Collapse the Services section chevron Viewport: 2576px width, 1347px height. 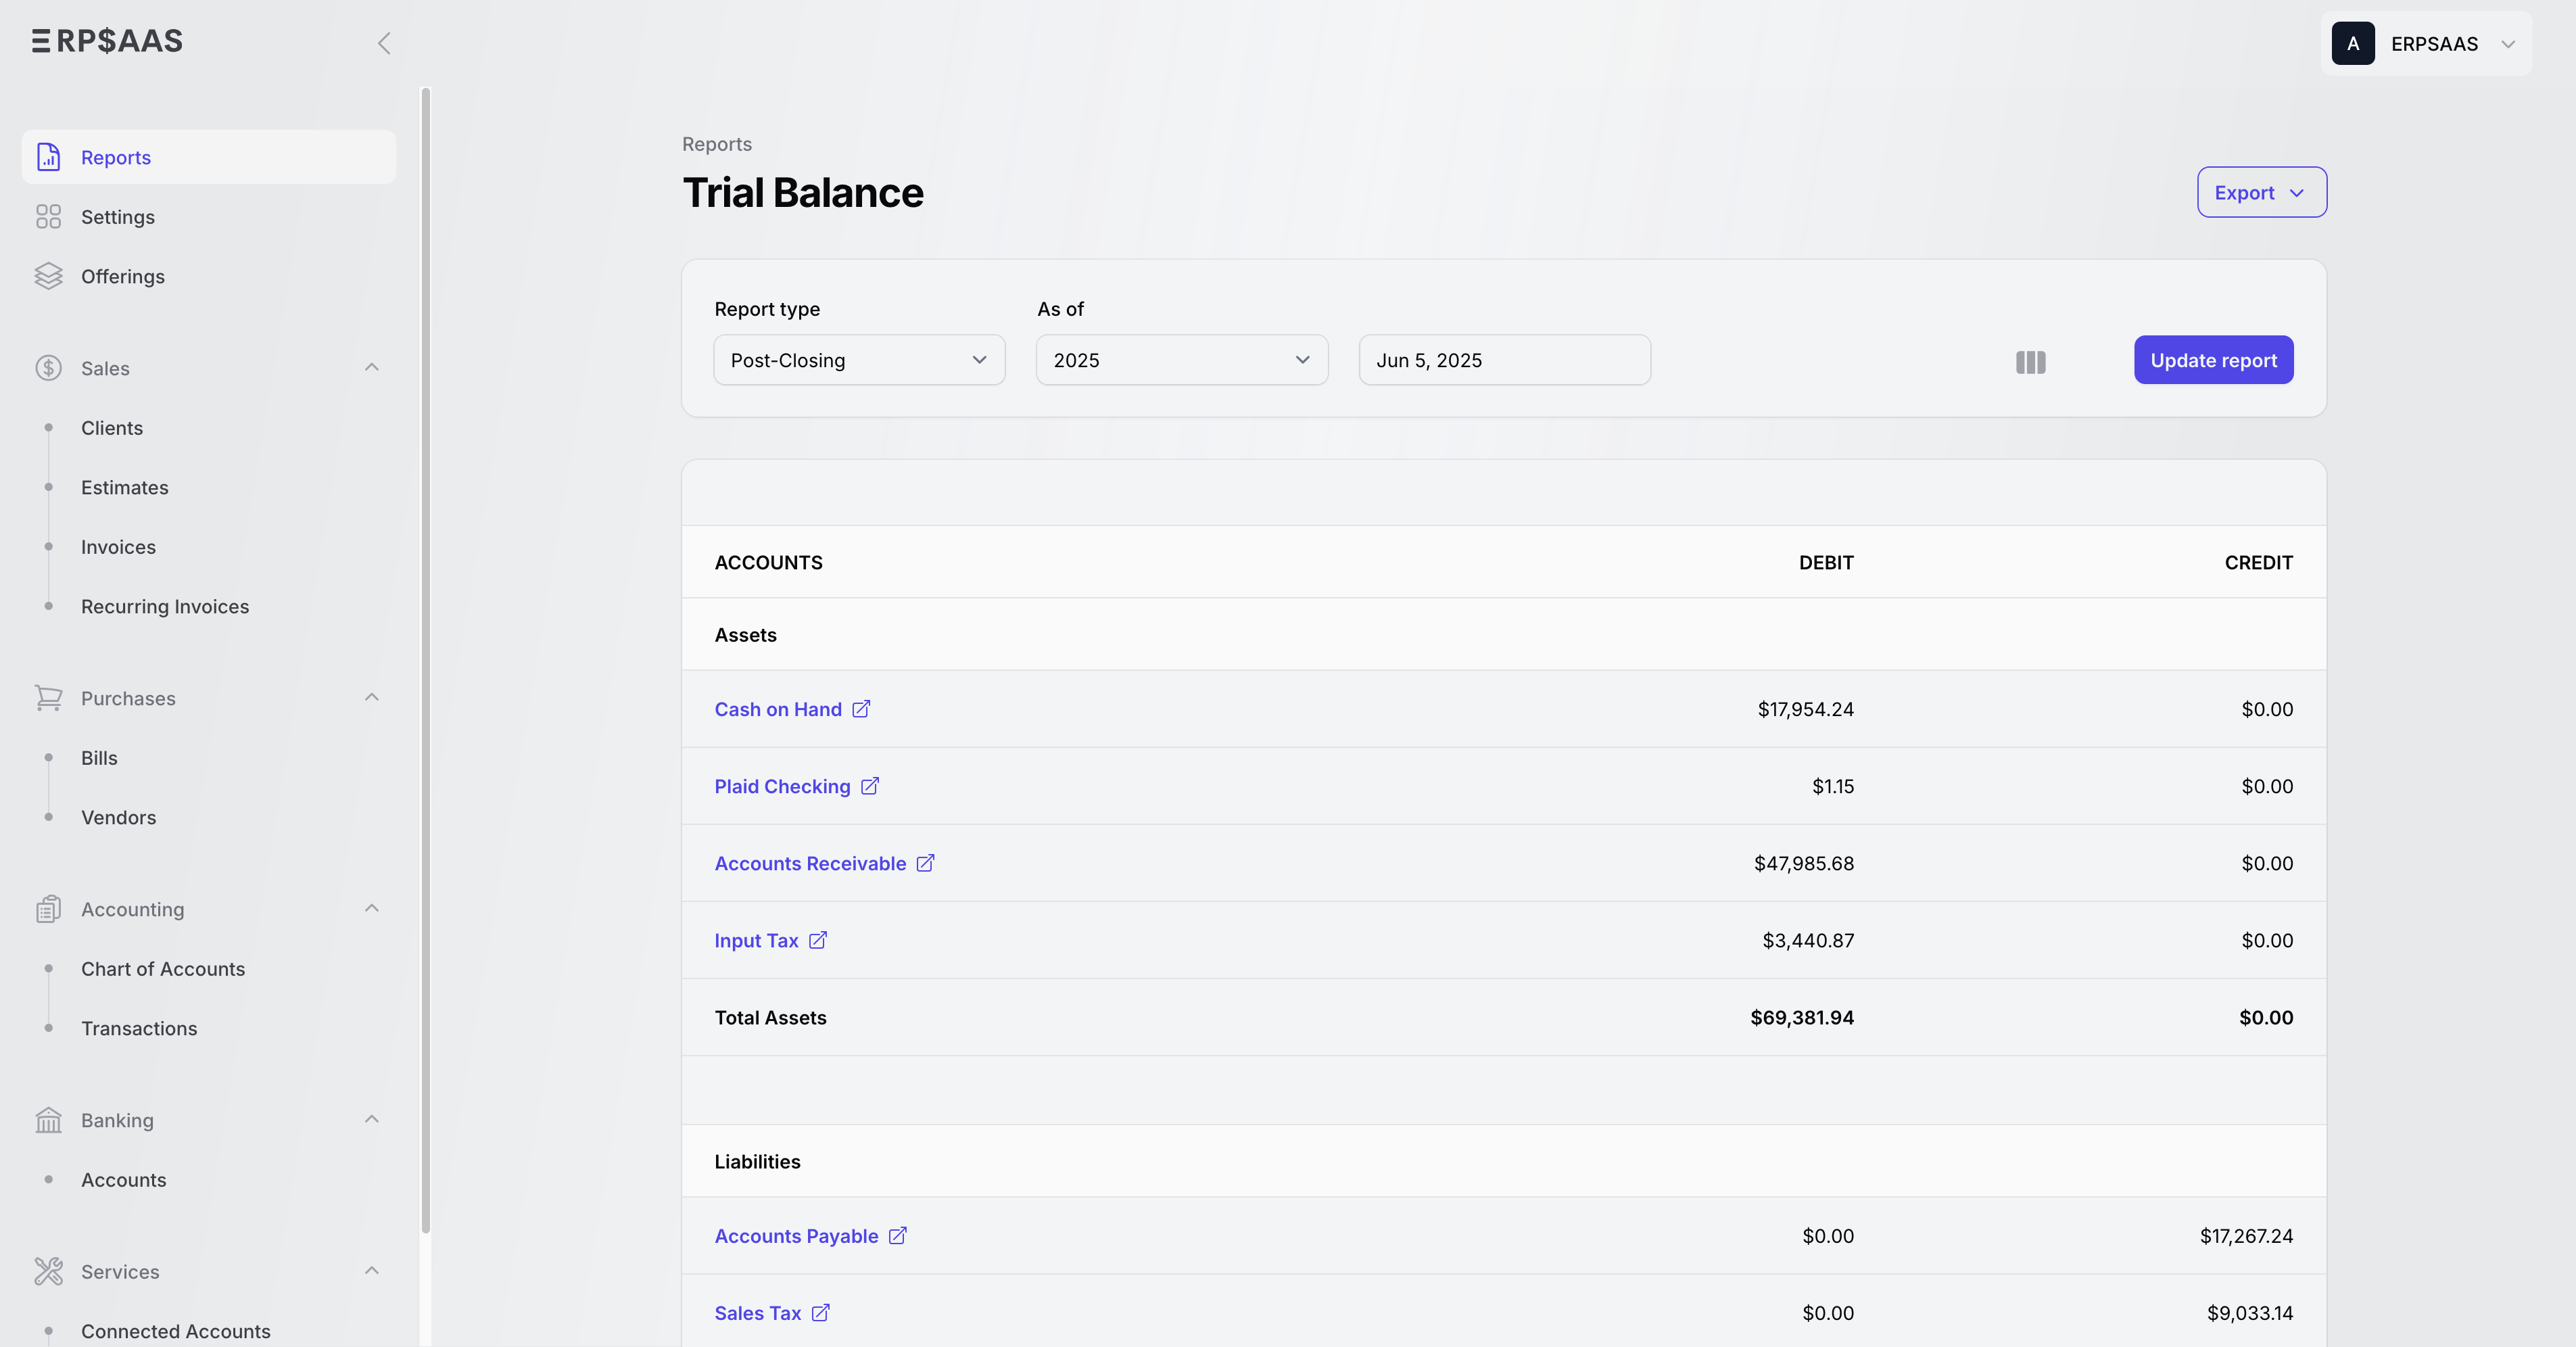click(372, 1271)
